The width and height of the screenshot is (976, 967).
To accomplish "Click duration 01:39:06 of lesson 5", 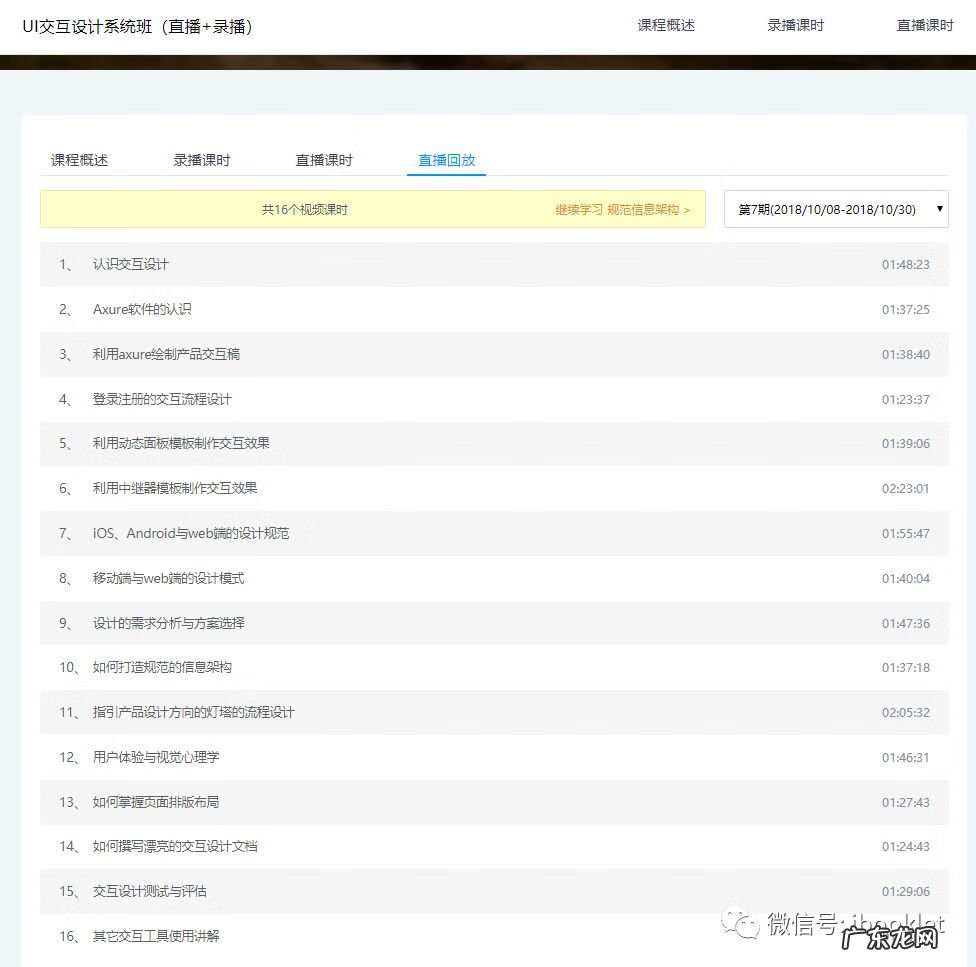I will click(x=906, y=444).
